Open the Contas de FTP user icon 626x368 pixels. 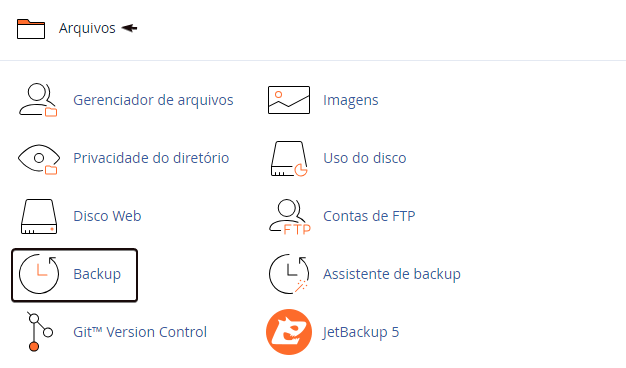coord(289,216)
